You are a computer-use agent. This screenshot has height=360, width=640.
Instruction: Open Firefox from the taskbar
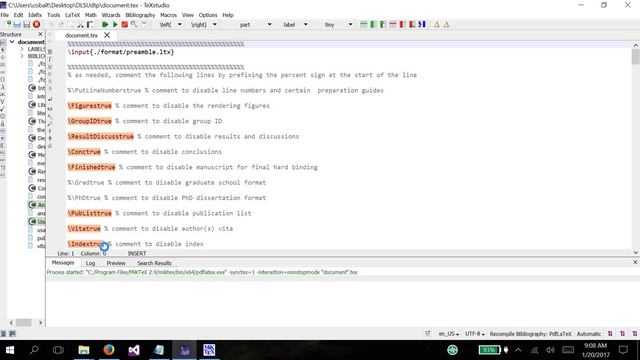(109, 350)
